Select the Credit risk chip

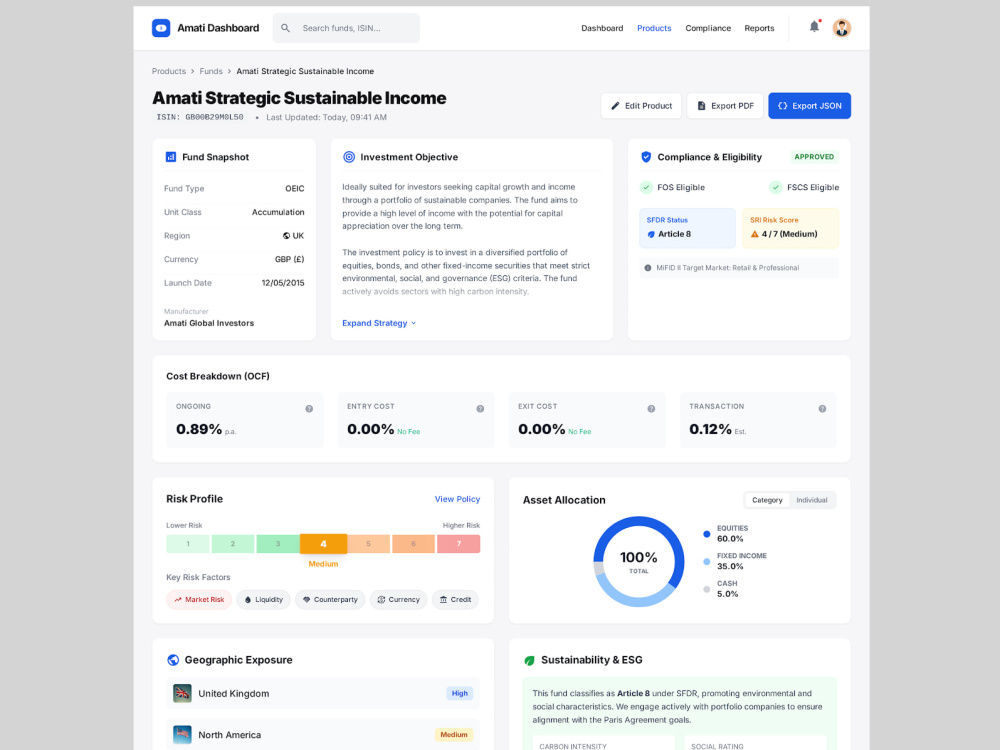455,599
